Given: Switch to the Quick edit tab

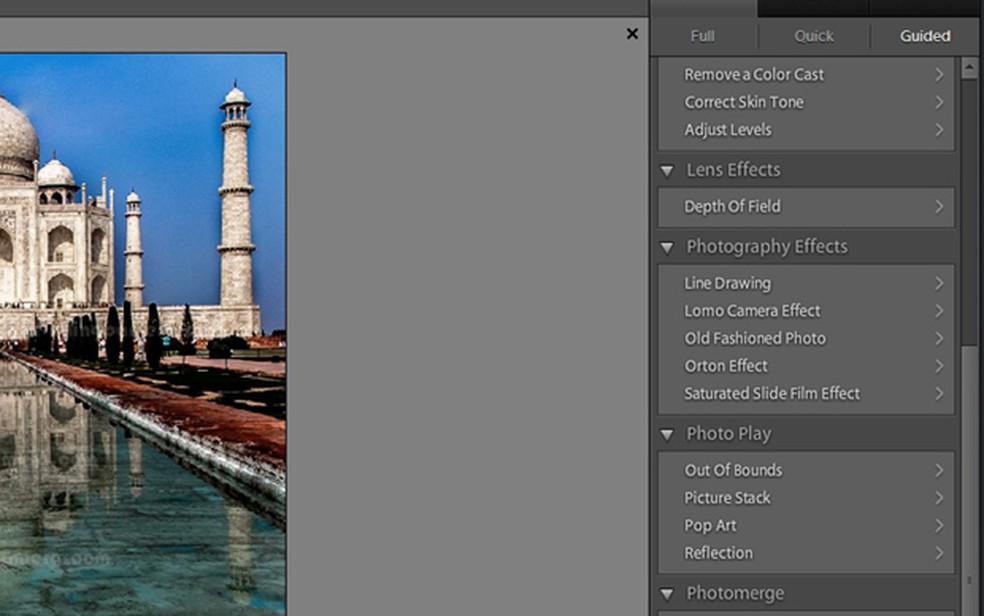Looking at the screenshot, I should click(x=813, y=36).
